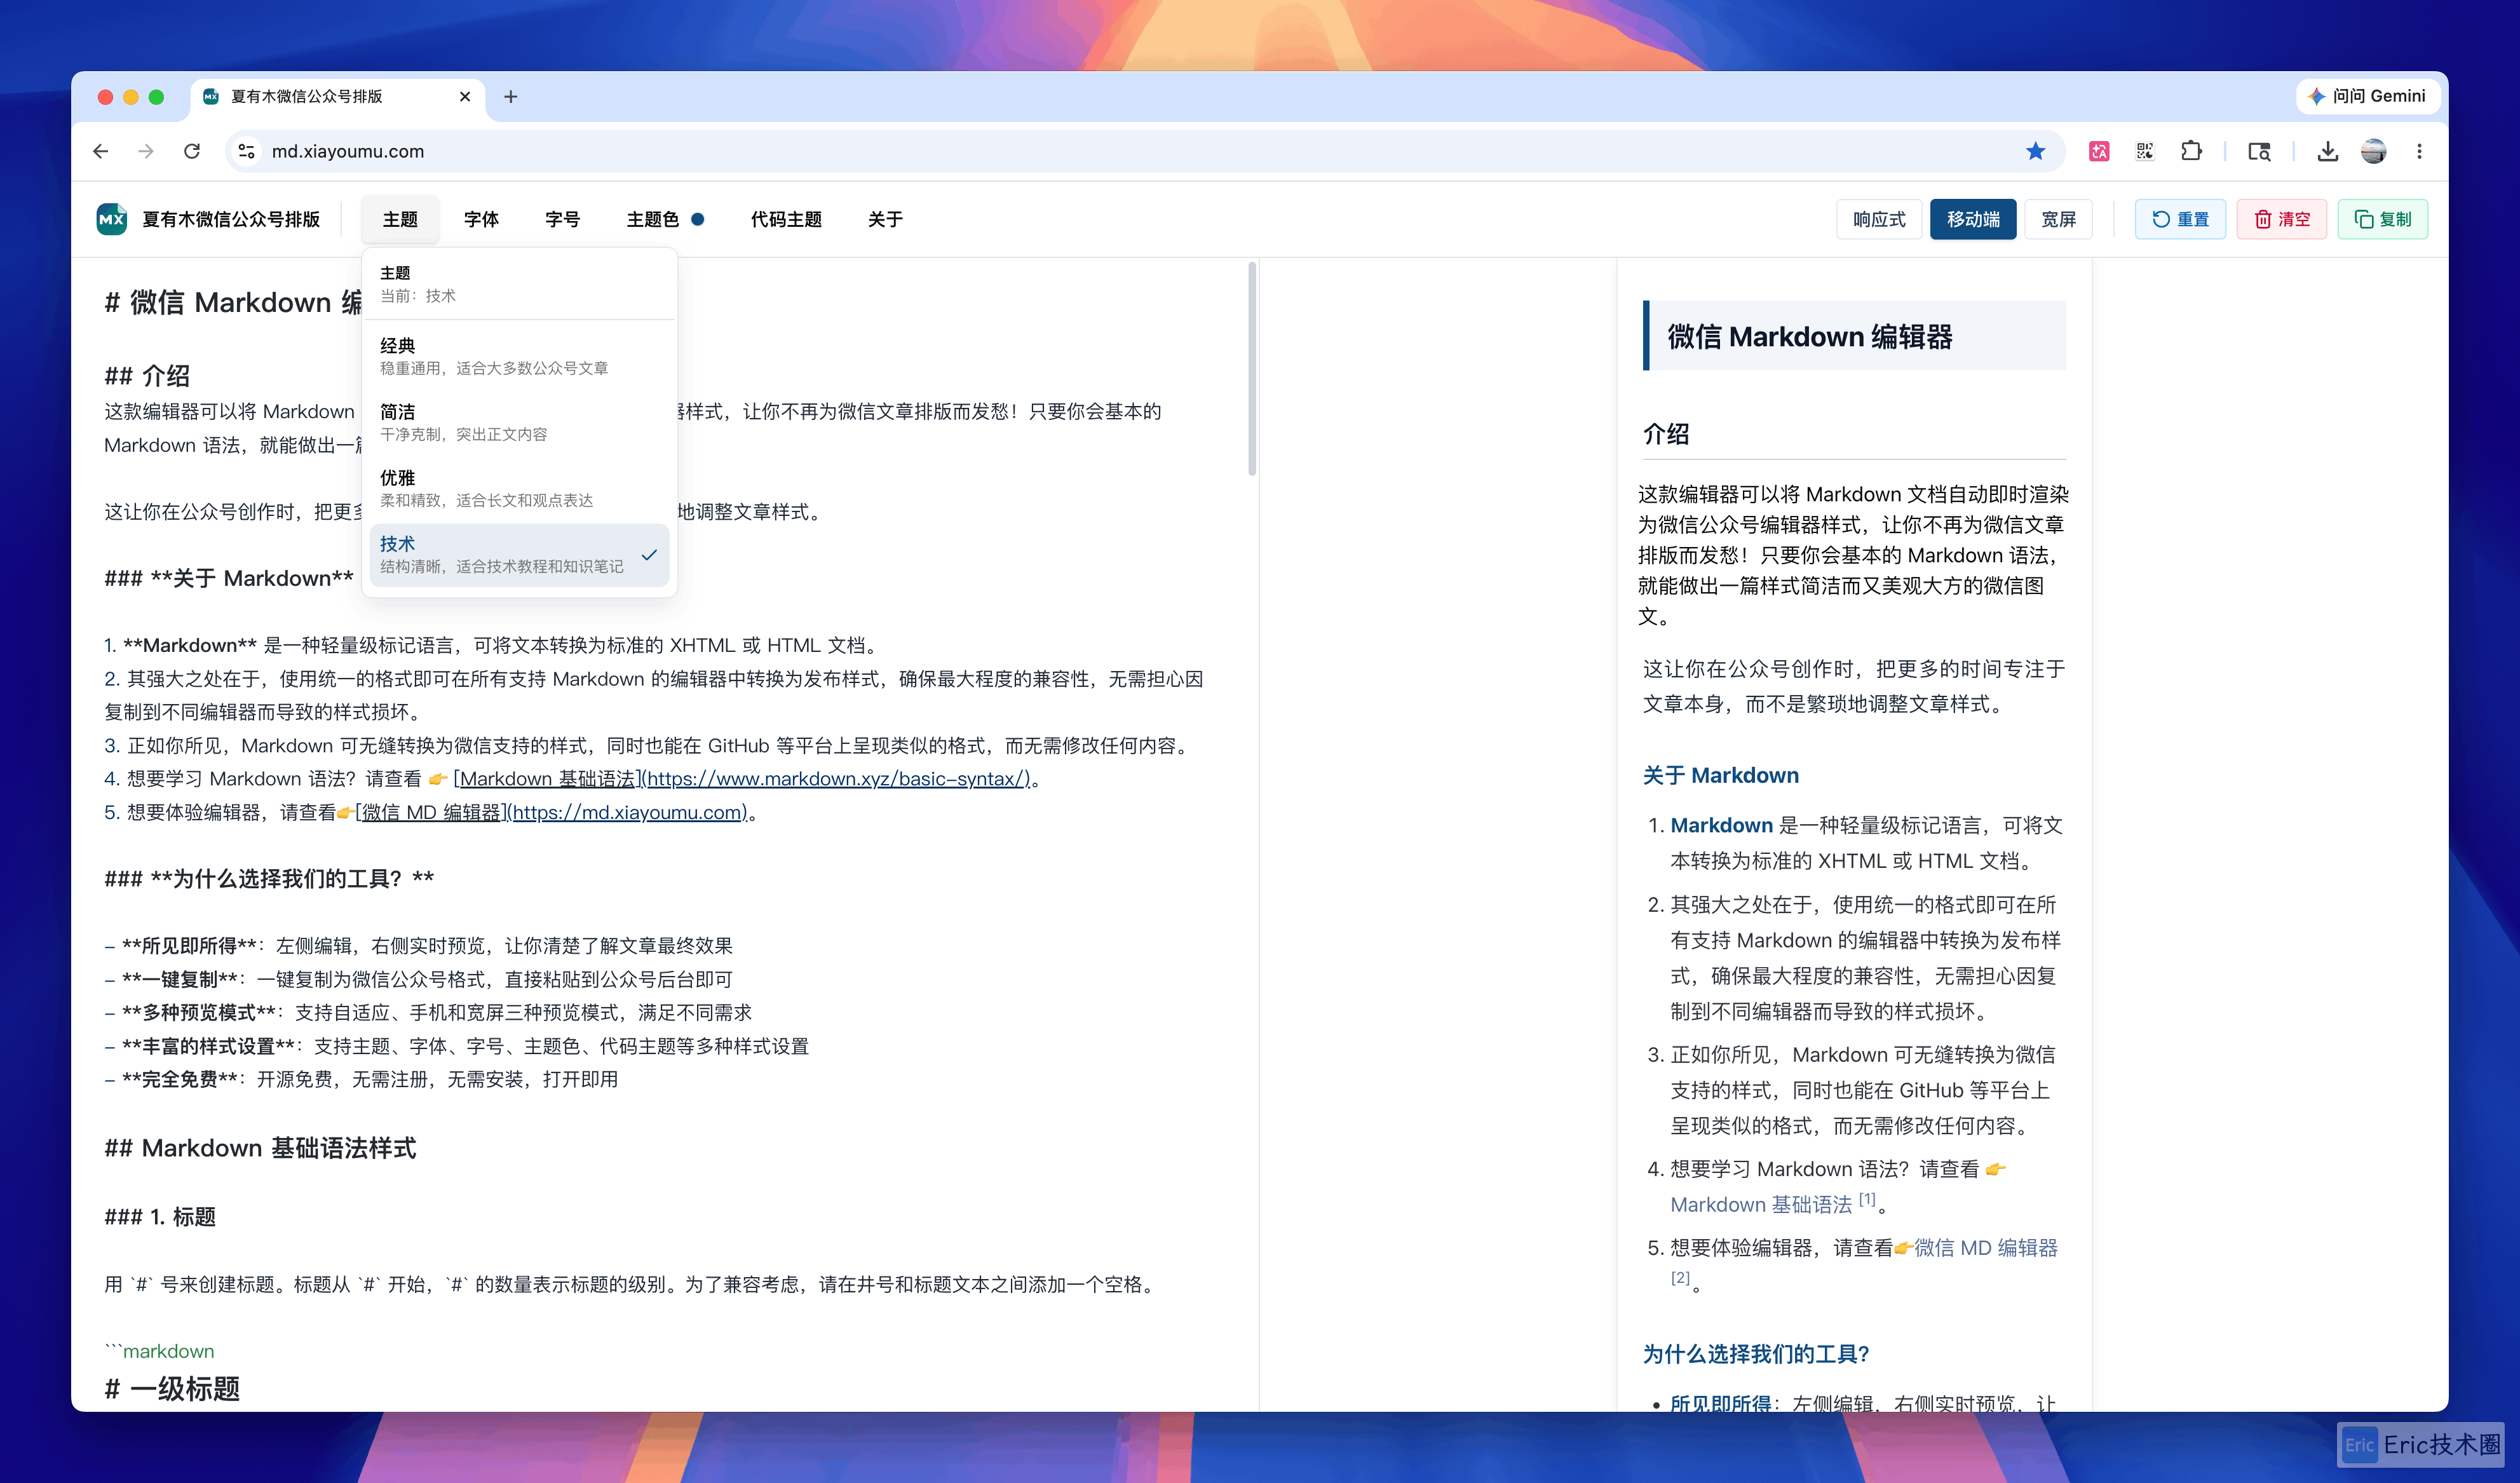2520x1483 pixels.
Task: Click the 夏有木微信公众号排版 app title
Action: tap(231, 219)
